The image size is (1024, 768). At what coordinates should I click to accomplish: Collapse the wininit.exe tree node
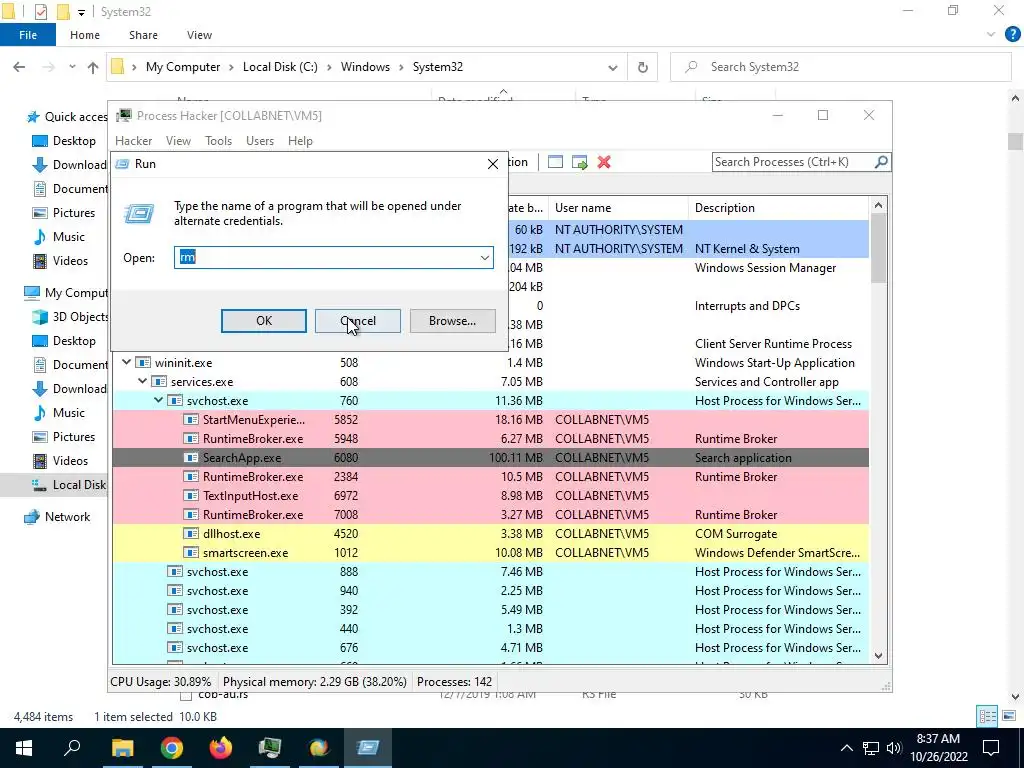[x=127, y=362]
